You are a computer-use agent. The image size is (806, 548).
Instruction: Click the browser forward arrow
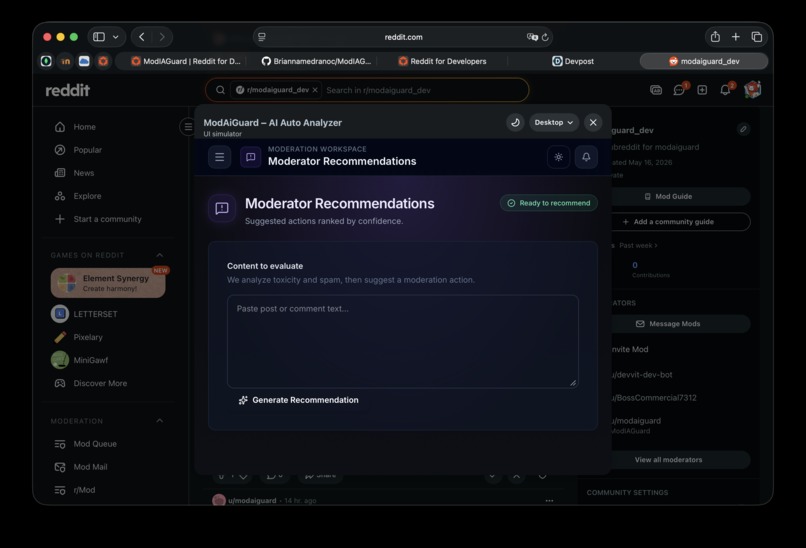tap(162, 37)
